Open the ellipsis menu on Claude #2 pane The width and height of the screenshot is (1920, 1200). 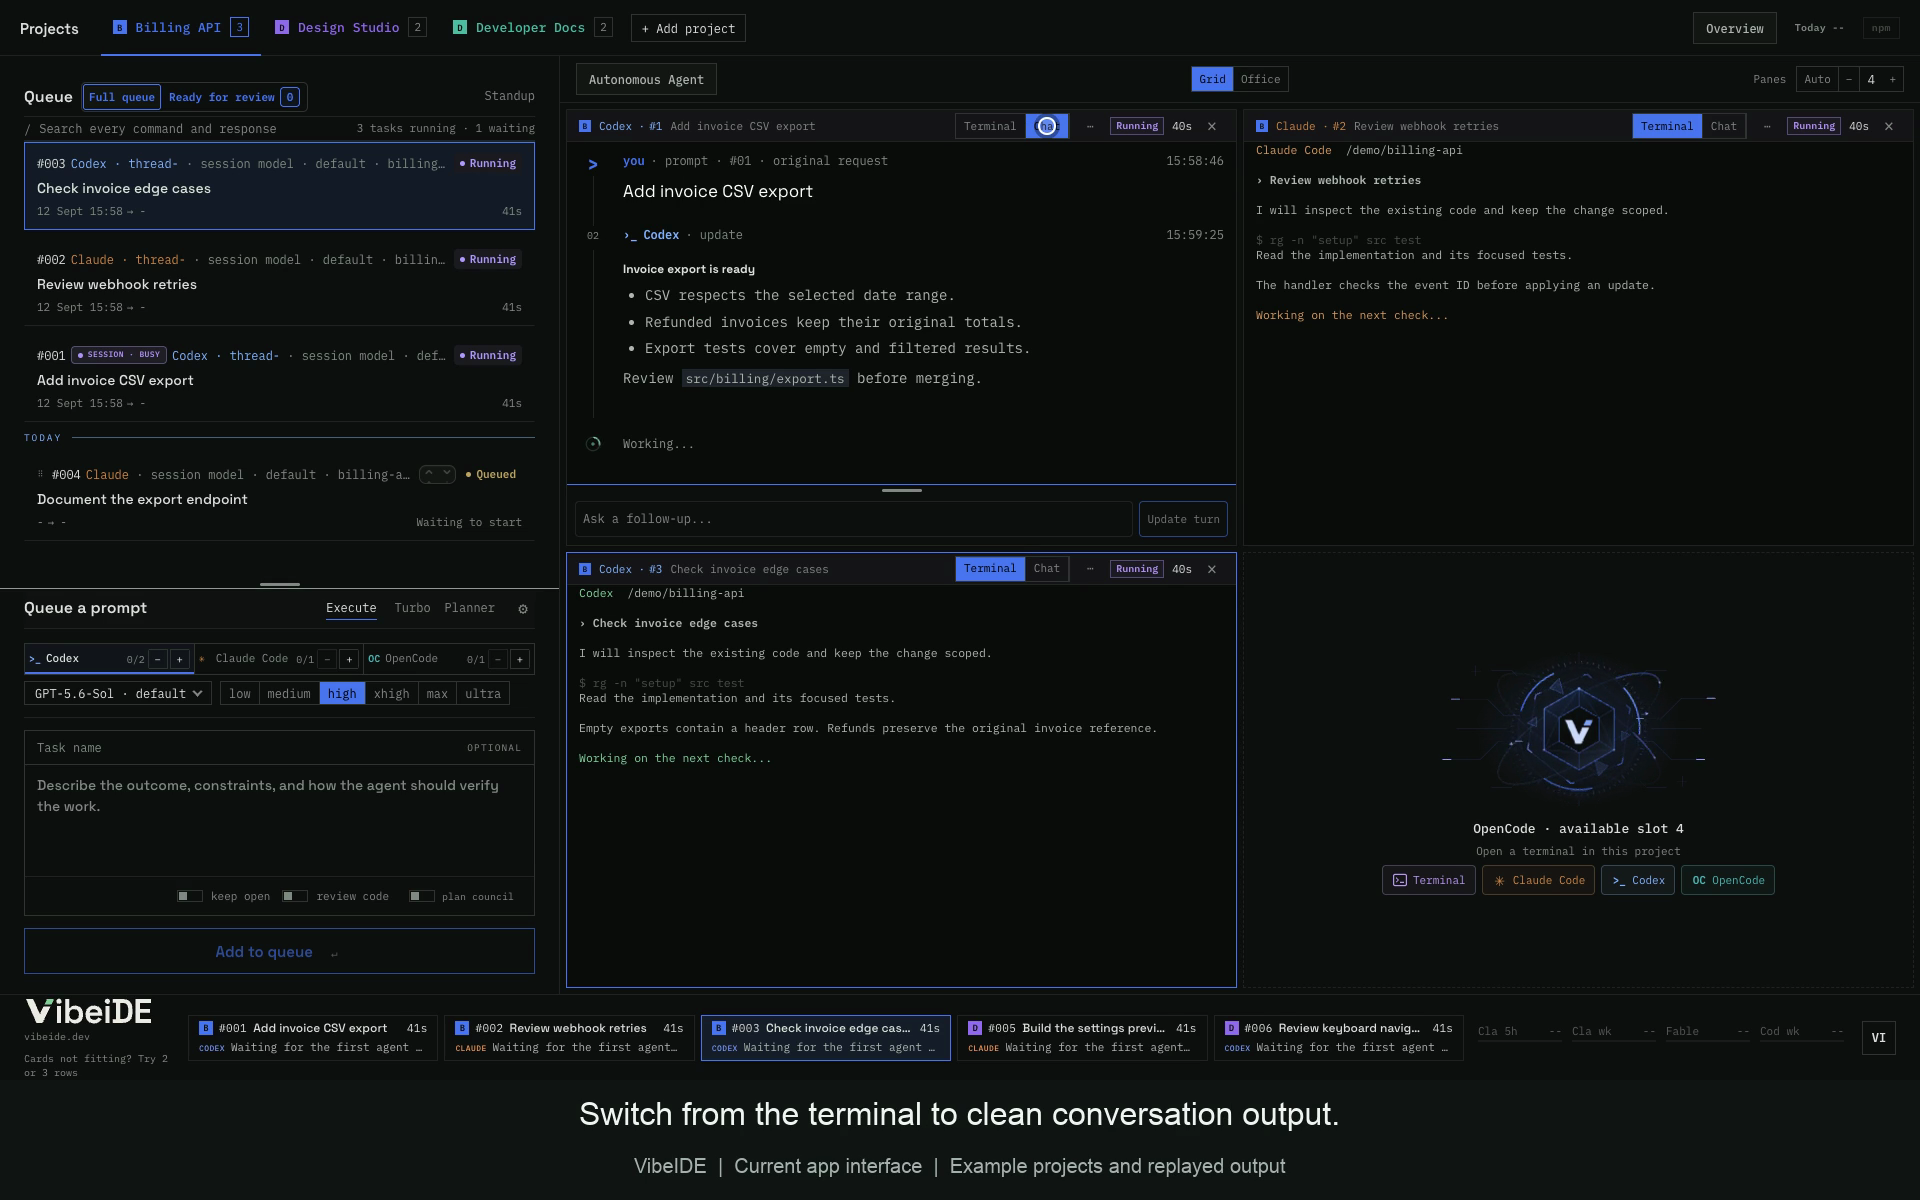[x=1767, y=126]
